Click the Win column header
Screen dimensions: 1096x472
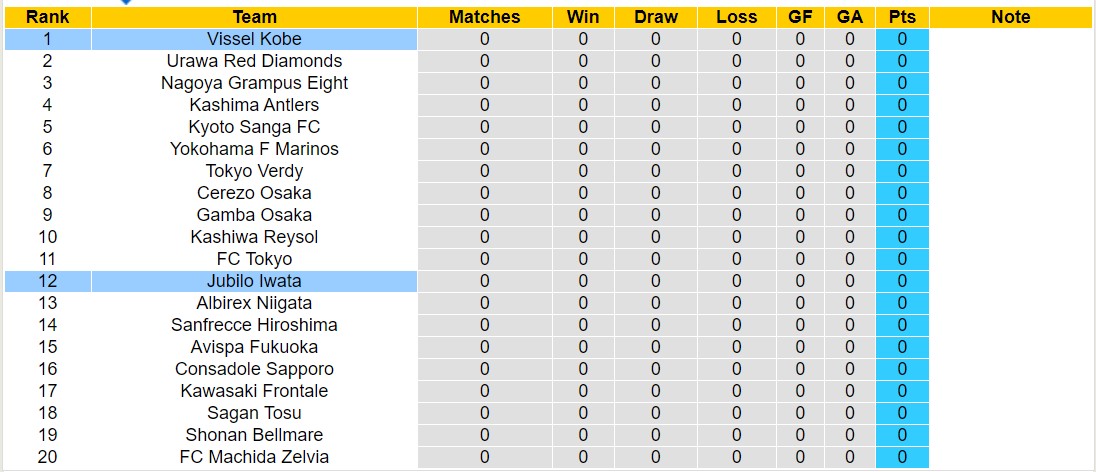tap(583, 17)
